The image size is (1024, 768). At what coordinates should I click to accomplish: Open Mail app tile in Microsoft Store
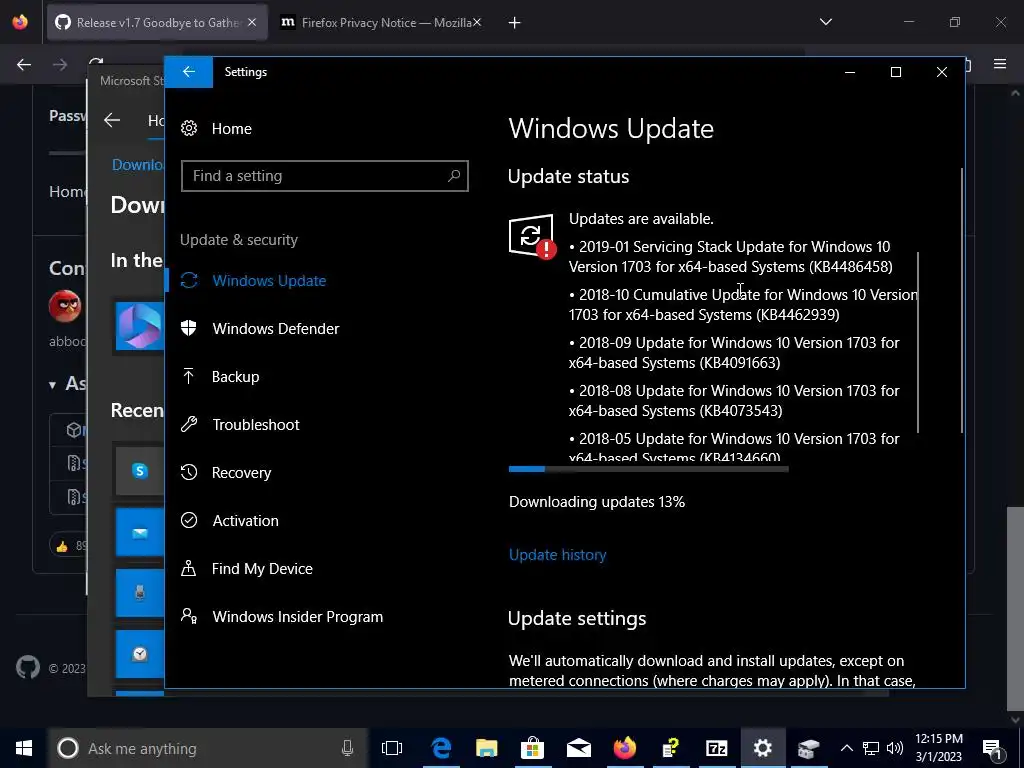(x=140, y=532)
